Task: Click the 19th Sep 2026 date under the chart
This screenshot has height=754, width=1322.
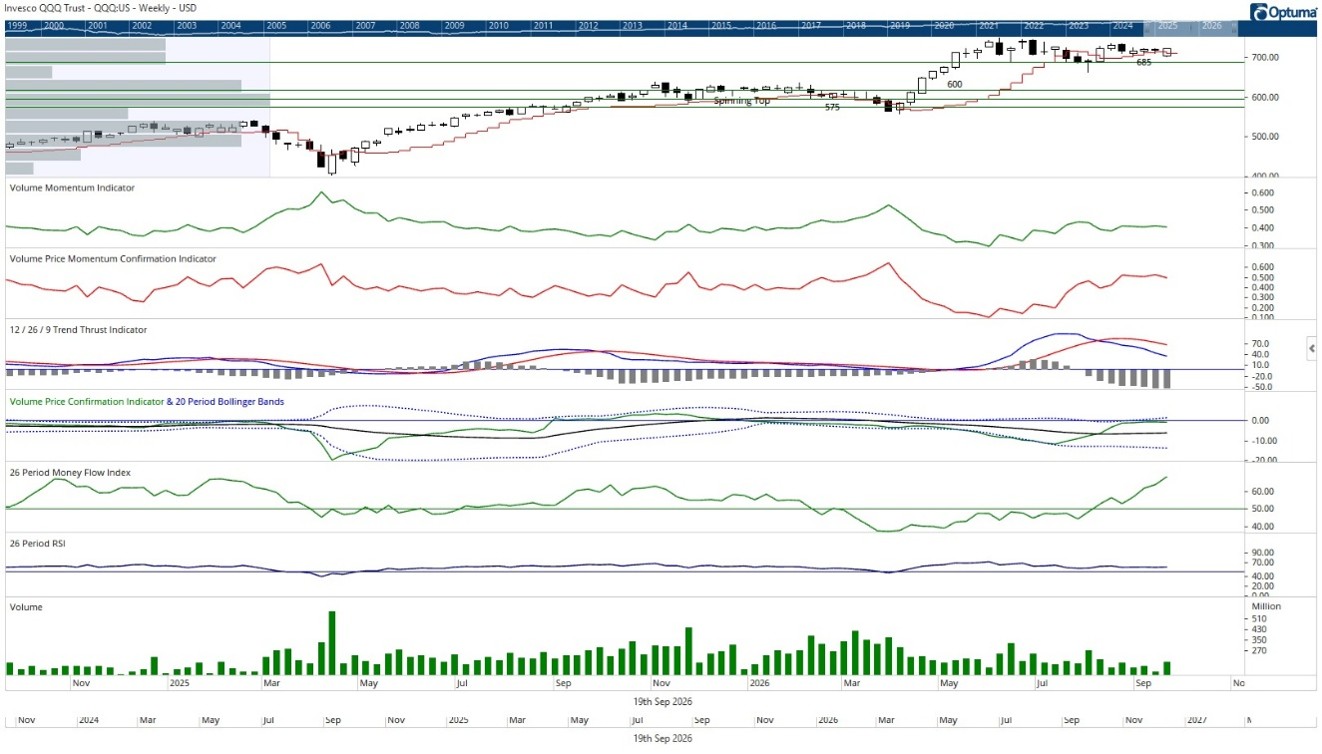Action: point(663,702)
